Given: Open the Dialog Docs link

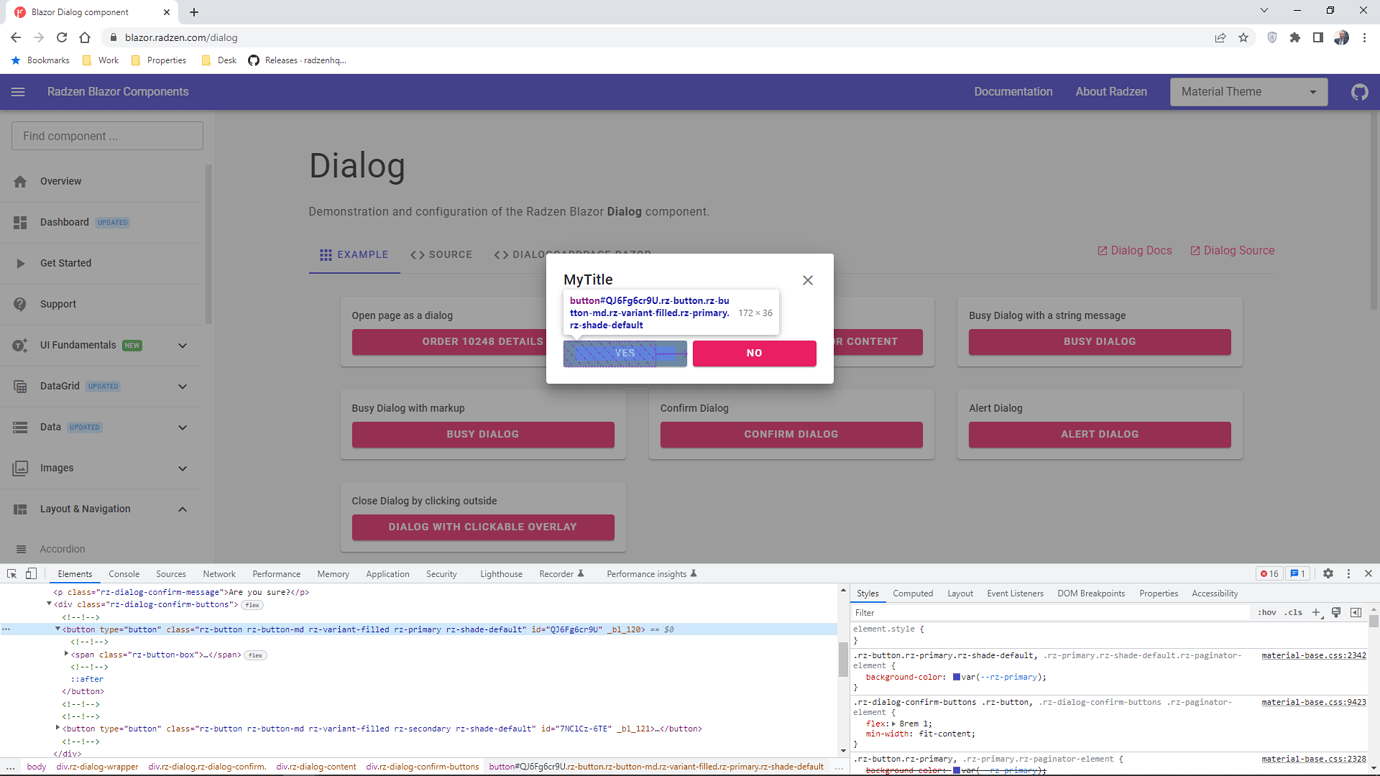Looking at the screenshot, I should click(1135, 251).
